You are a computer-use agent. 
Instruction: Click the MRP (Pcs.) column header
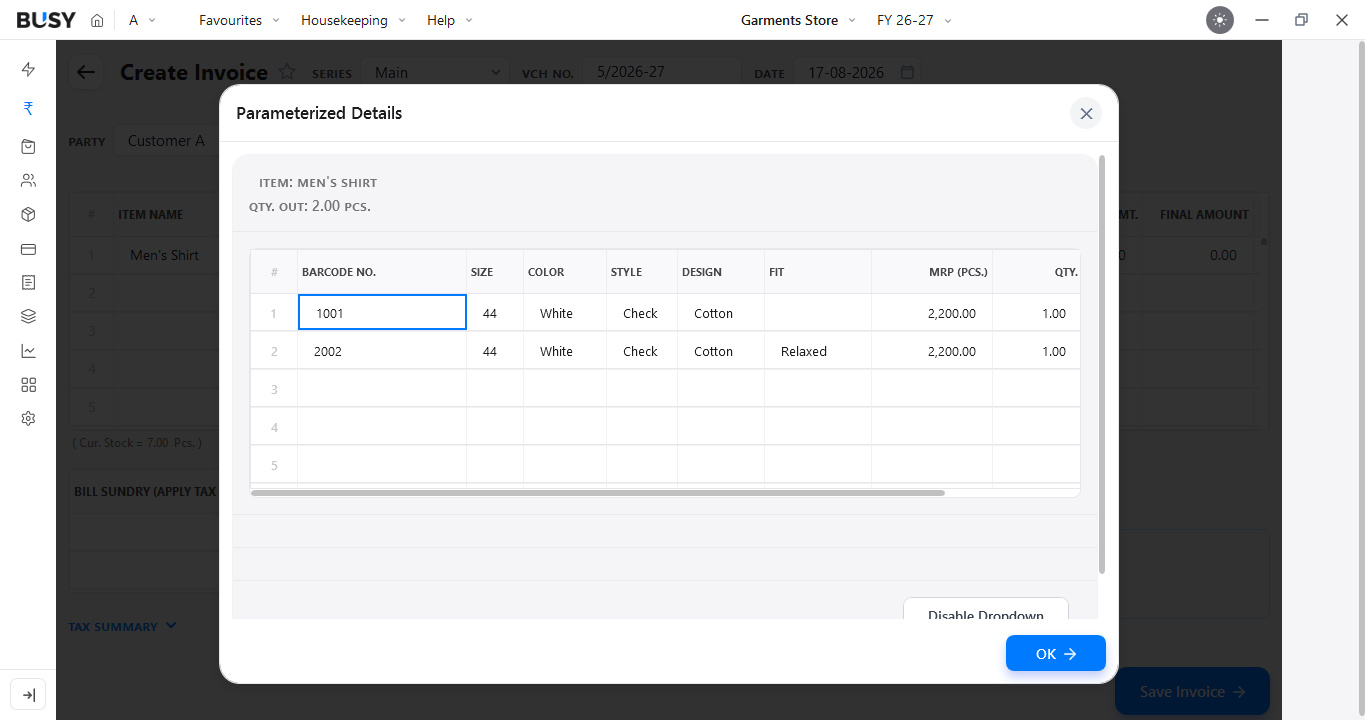point(932,272)
